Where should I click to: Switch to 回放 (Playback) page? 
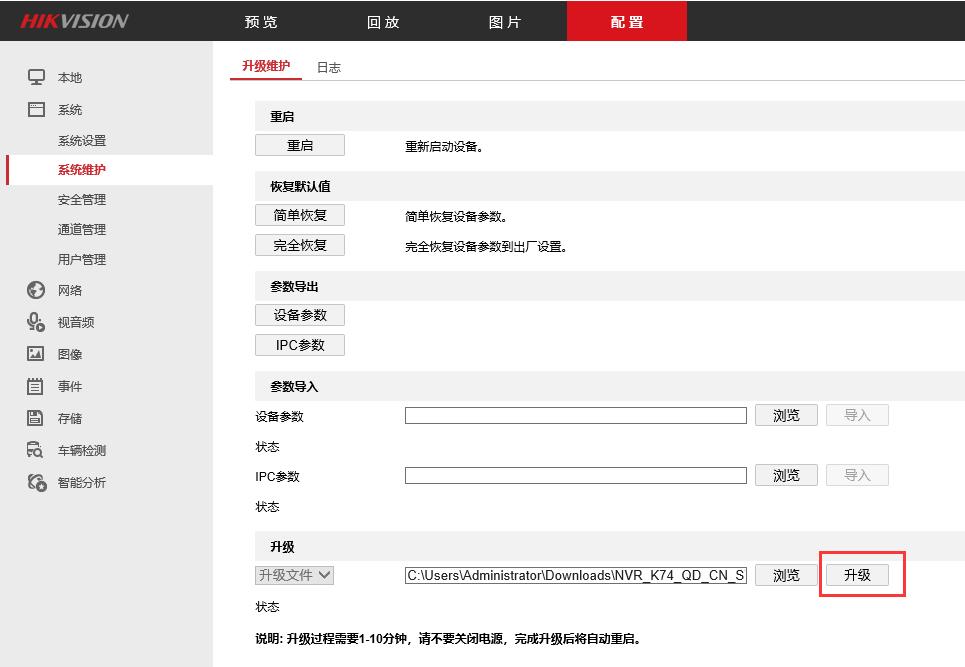tap(383, 20)
